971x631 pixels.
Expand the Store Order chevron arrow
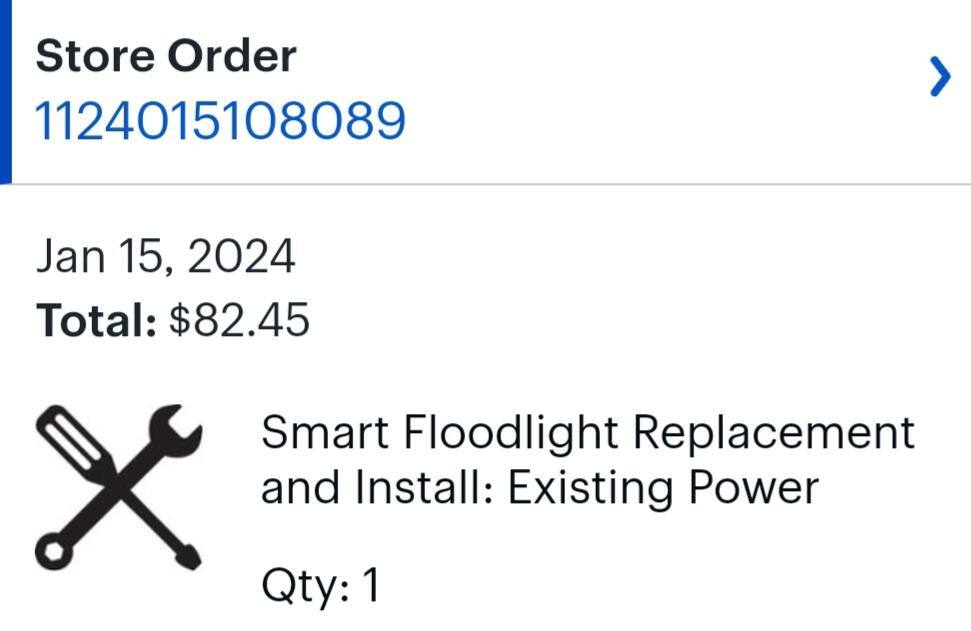click(939, 76)
